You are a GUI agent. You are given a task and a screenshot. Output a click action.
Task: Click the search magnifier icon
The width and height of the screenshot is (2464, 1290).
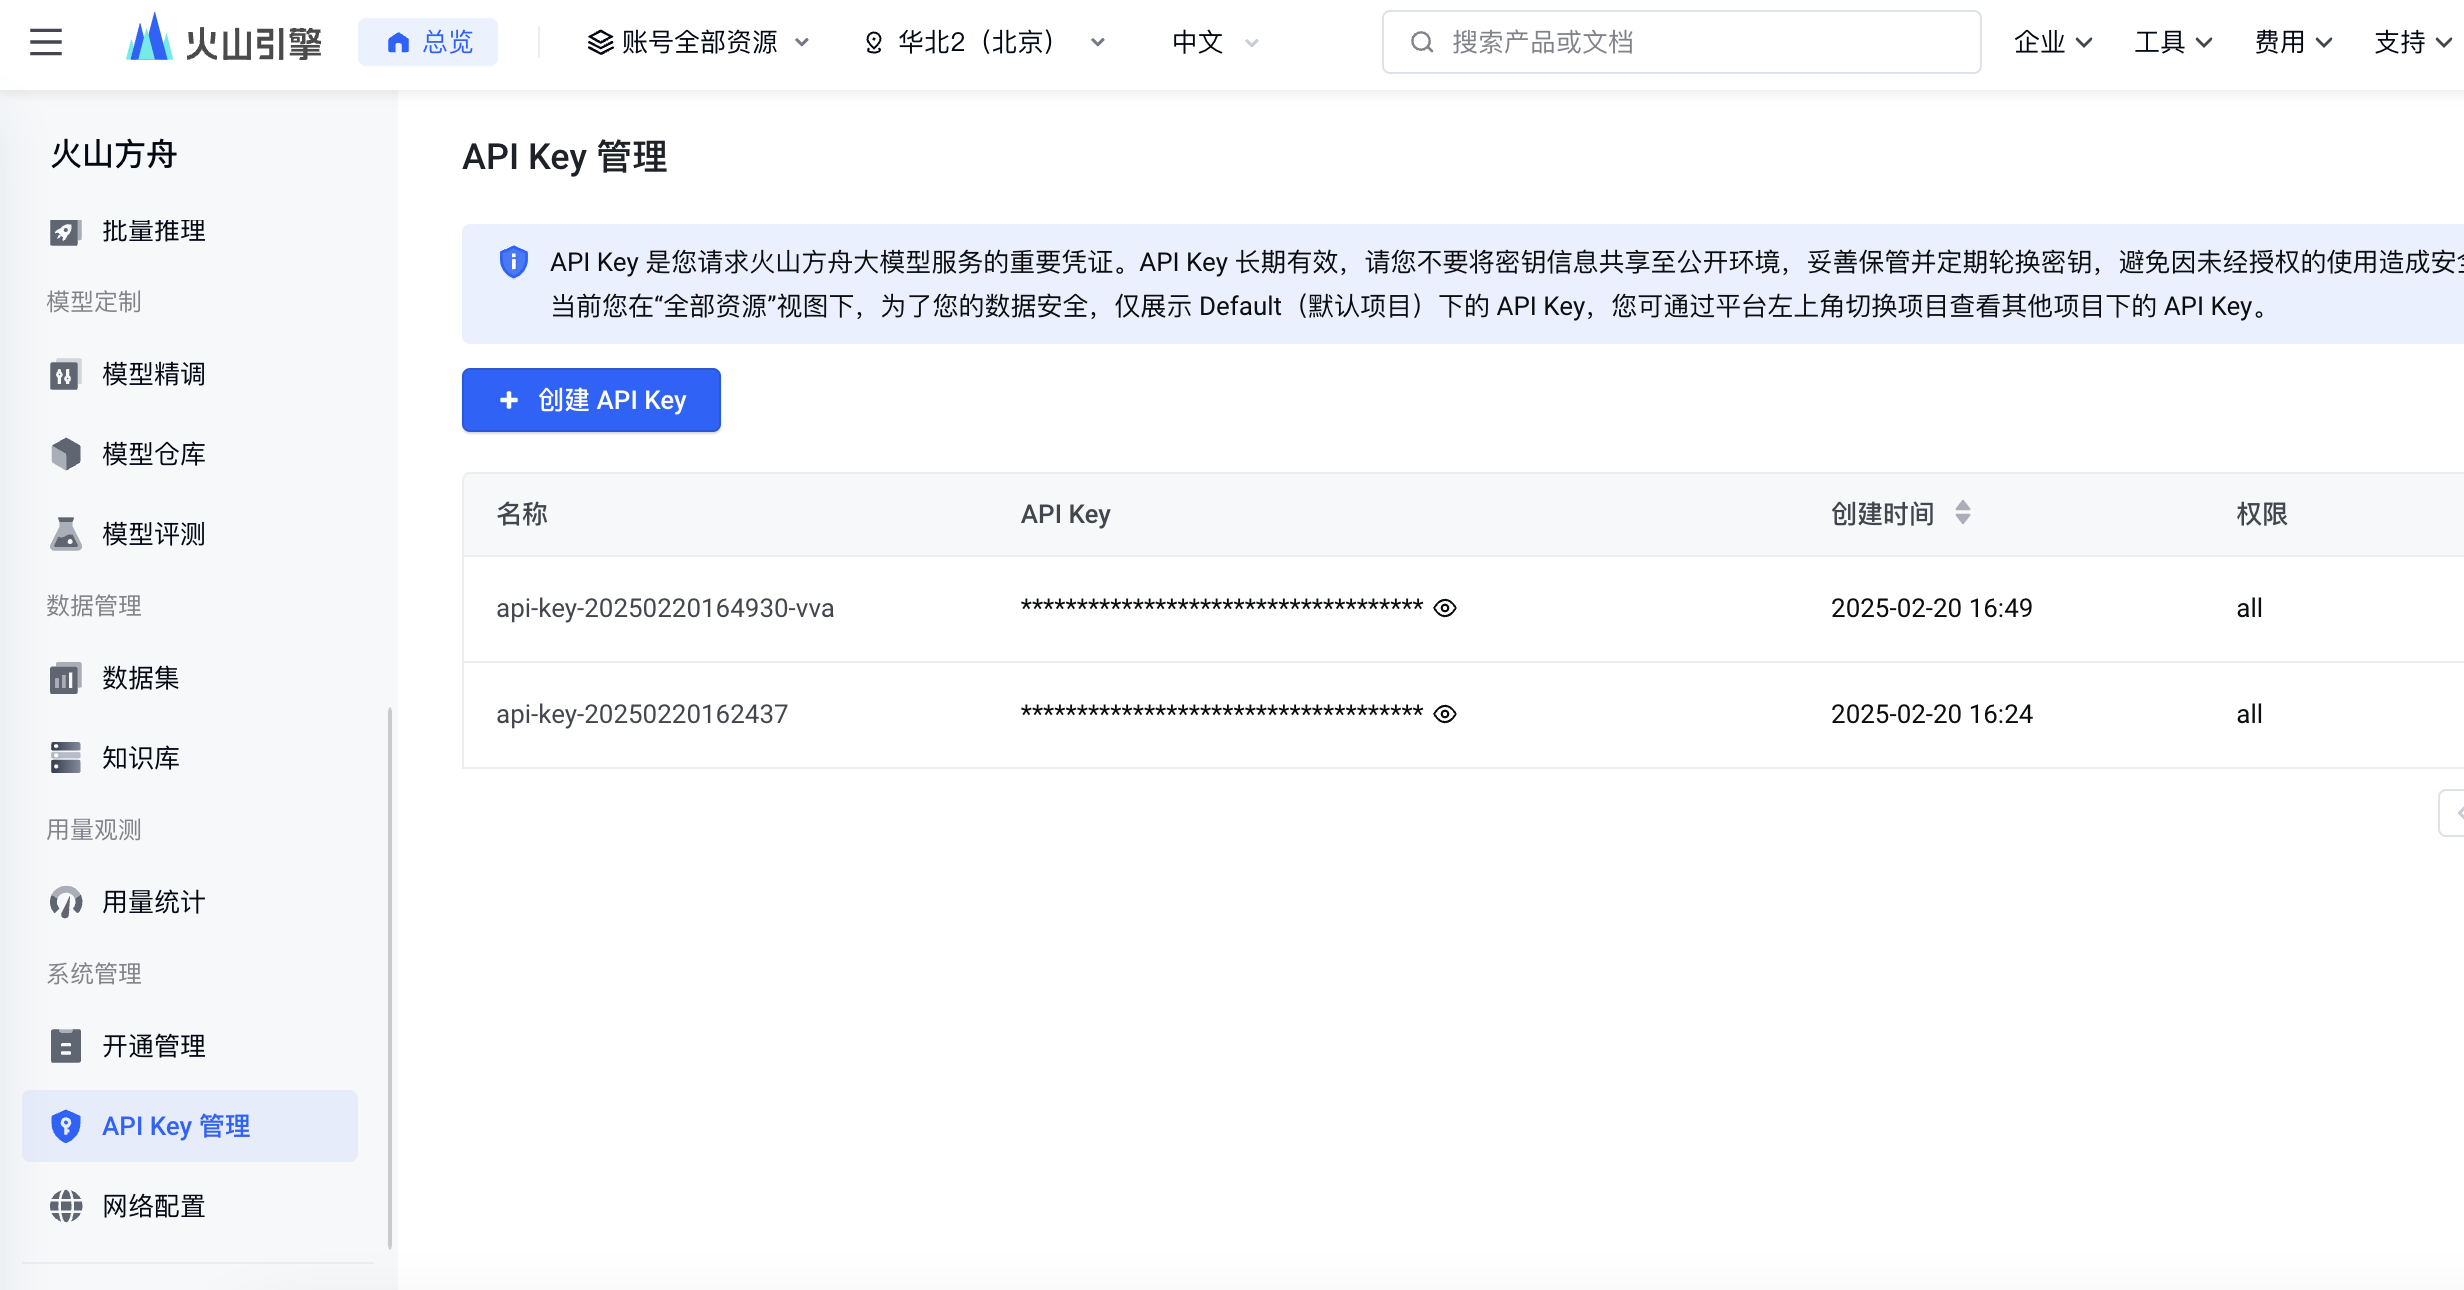[1421, 42]
